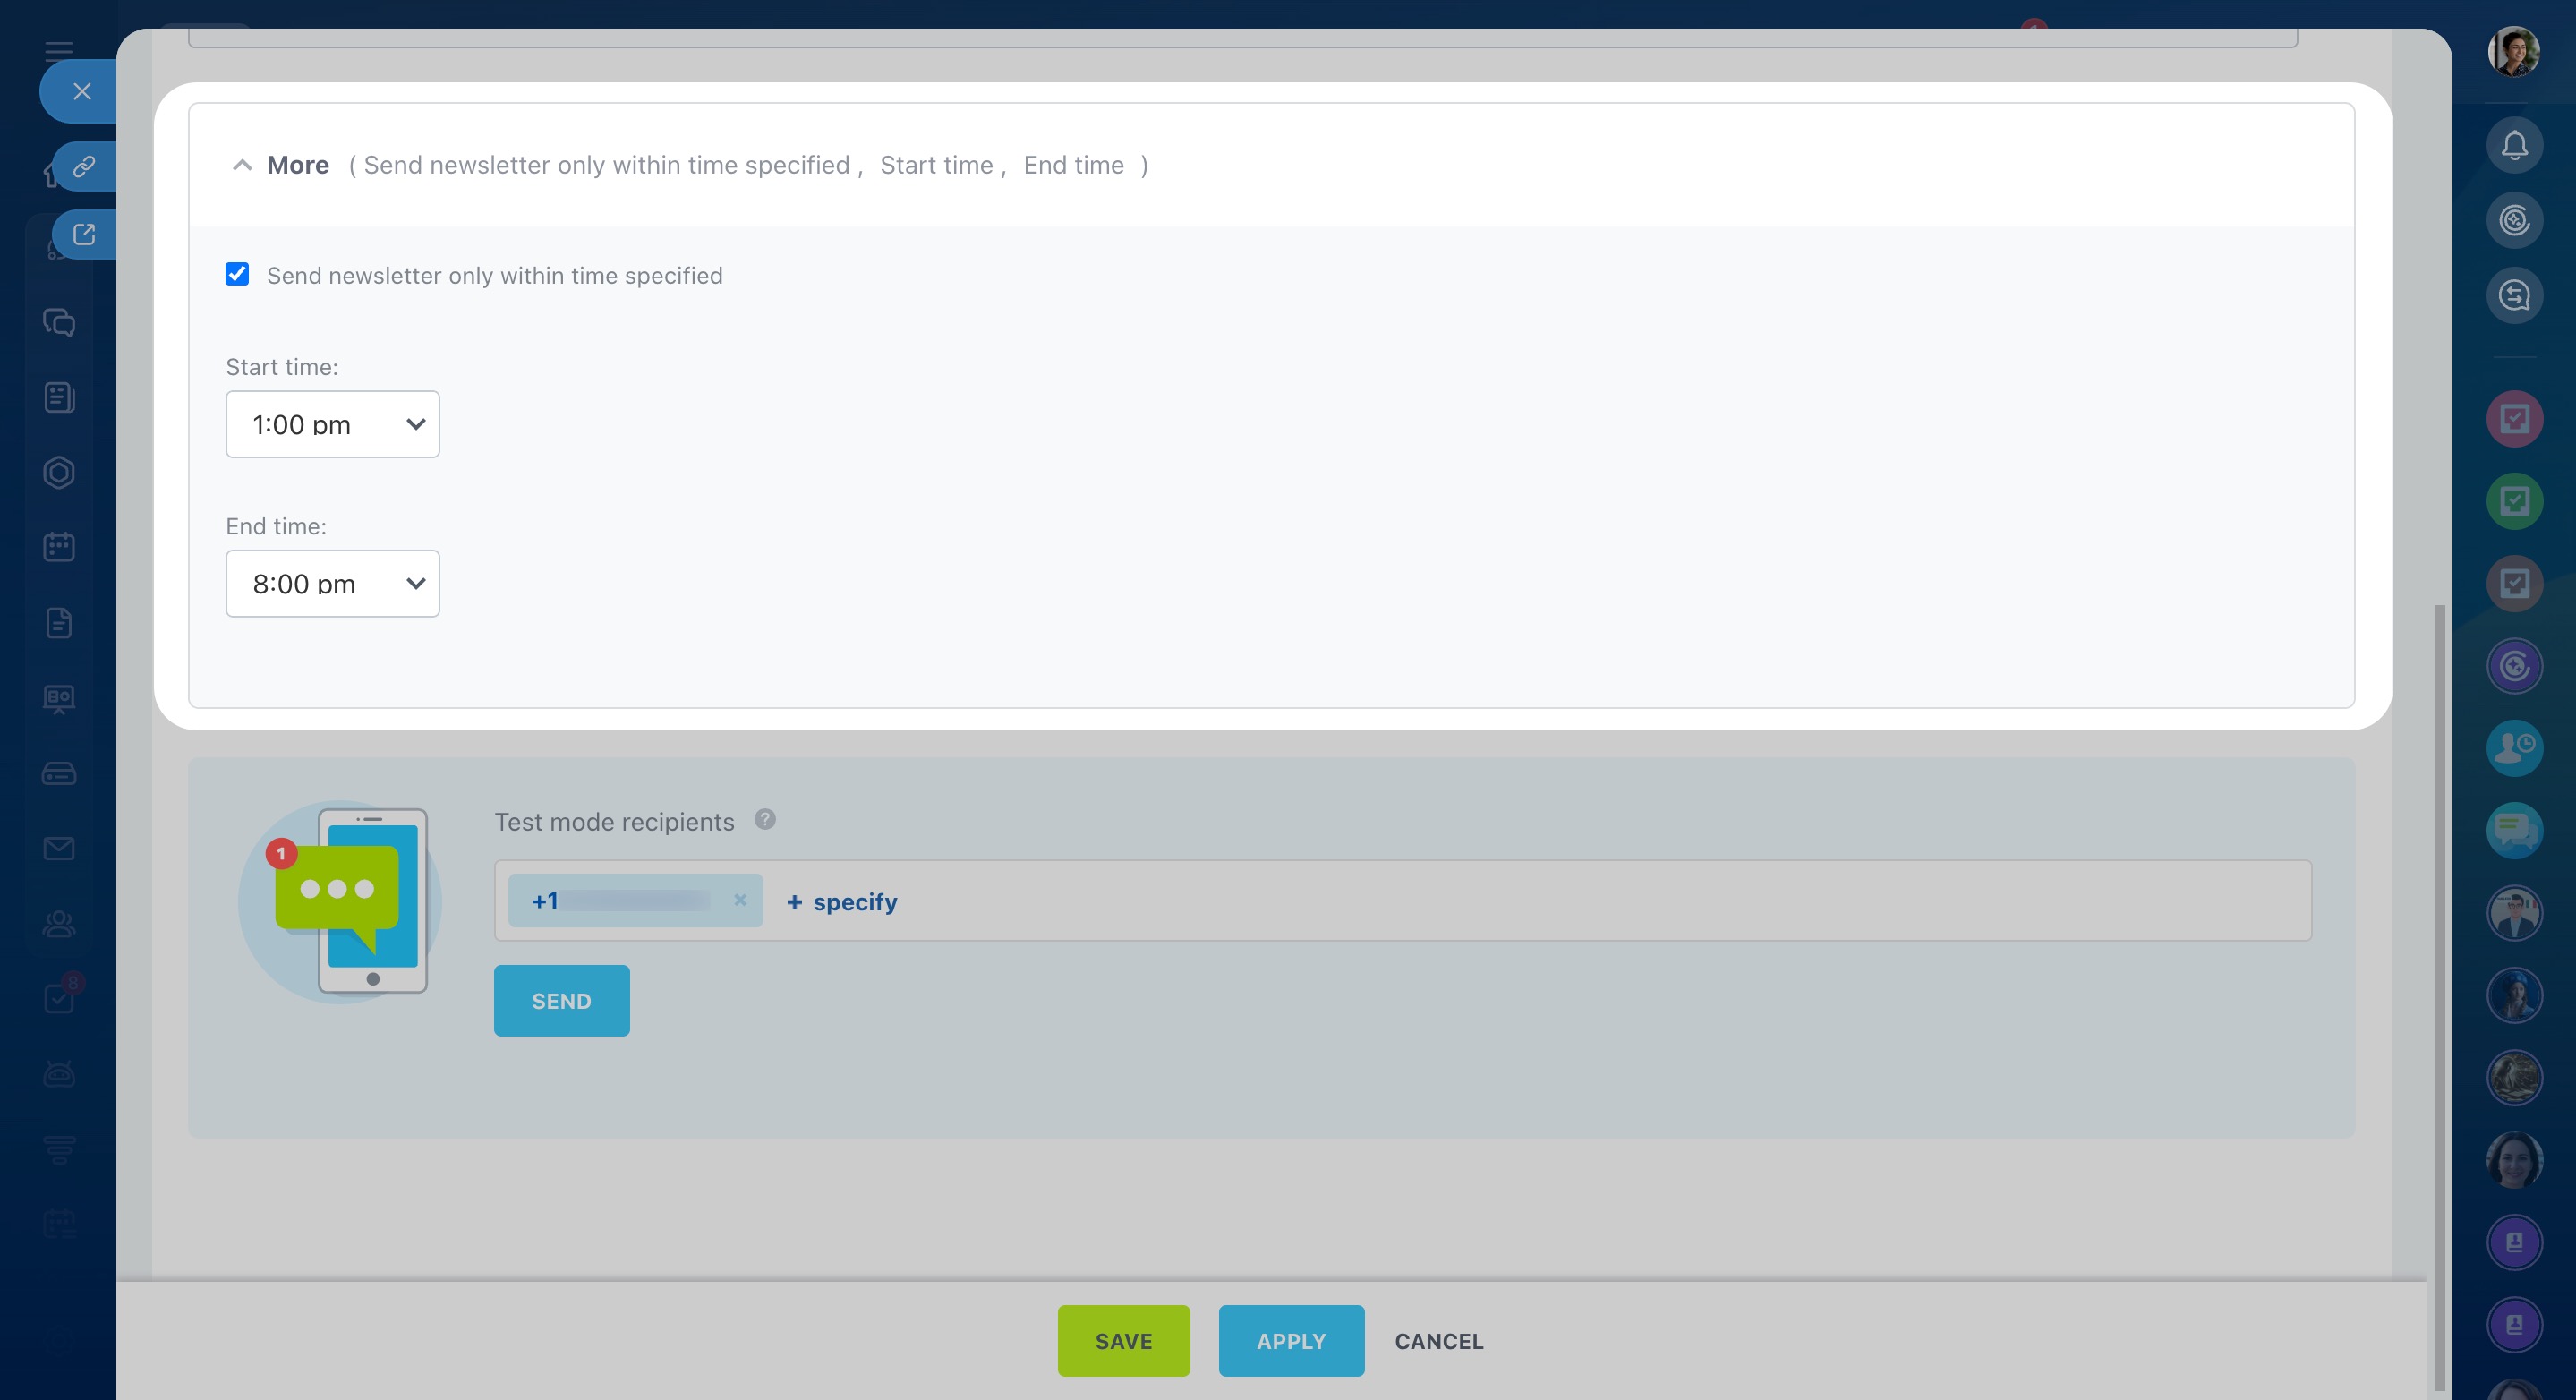Collapse the More section
This screenshot has width=2576, height=1400.
pos(243,165)
